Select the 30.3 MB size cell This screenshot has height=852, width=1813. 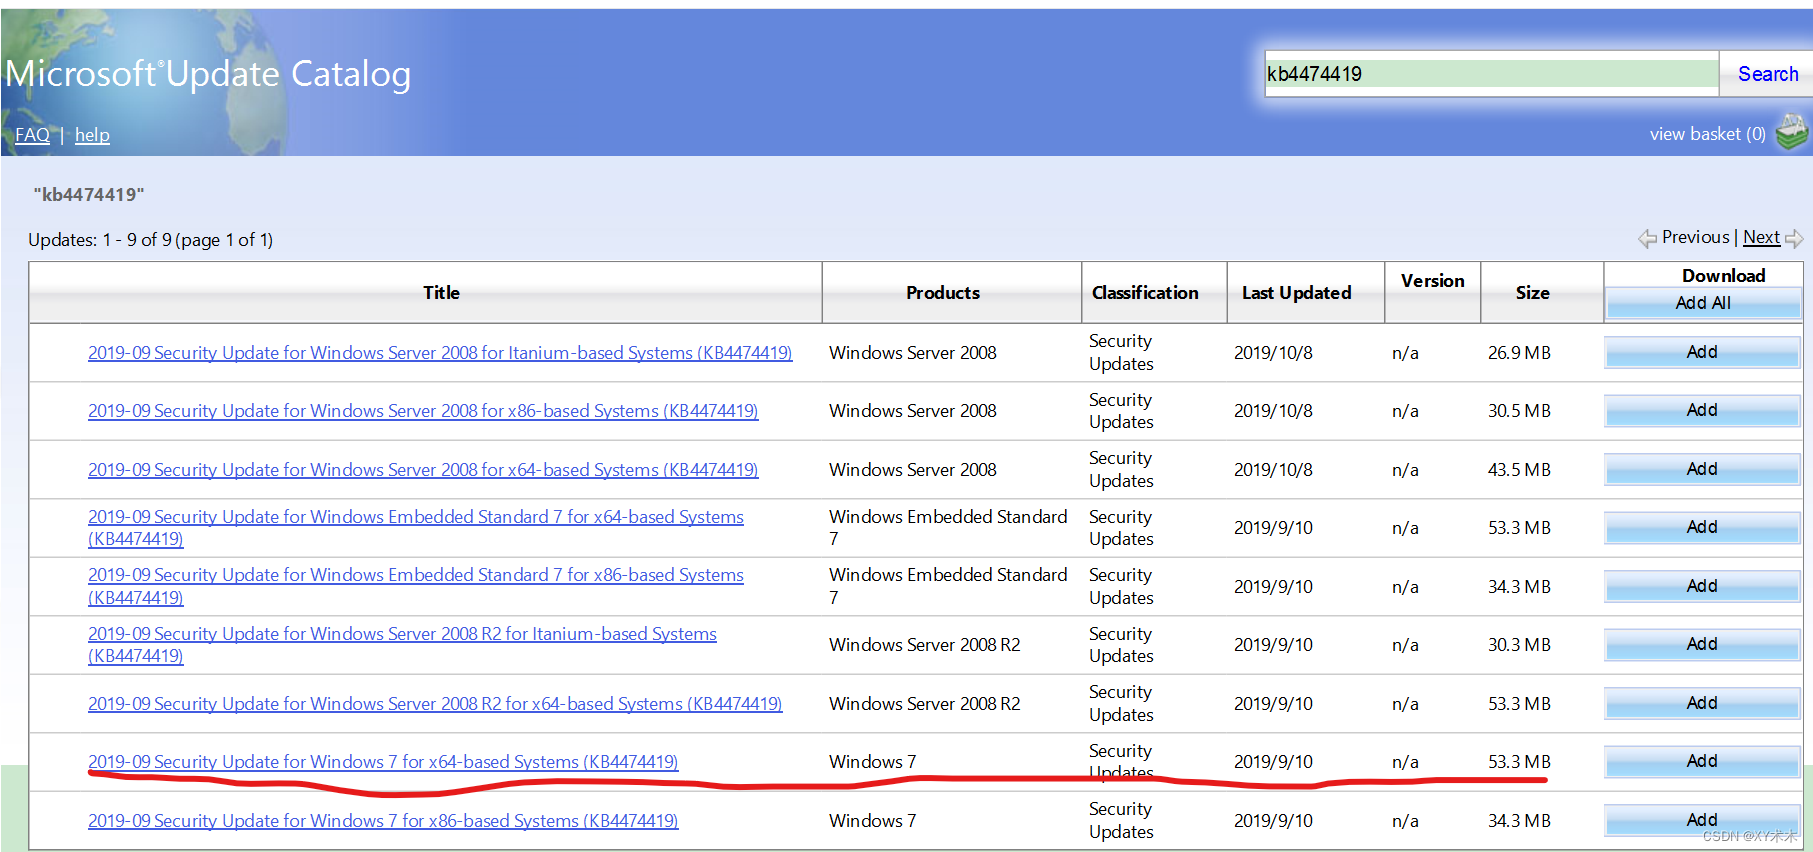pyautogui.click(x=1519, y=645)
